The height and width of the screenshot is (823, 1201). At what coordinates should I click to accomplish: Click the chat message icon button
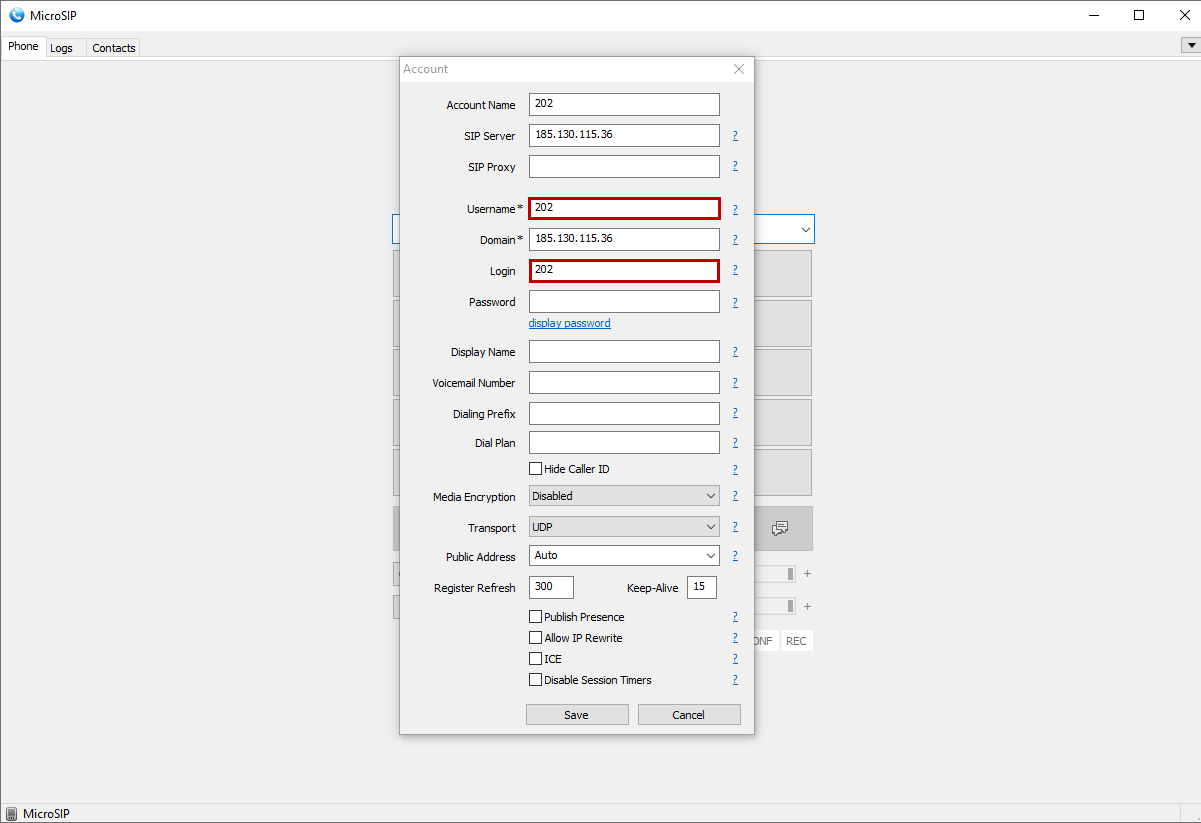tap(781, 528)
